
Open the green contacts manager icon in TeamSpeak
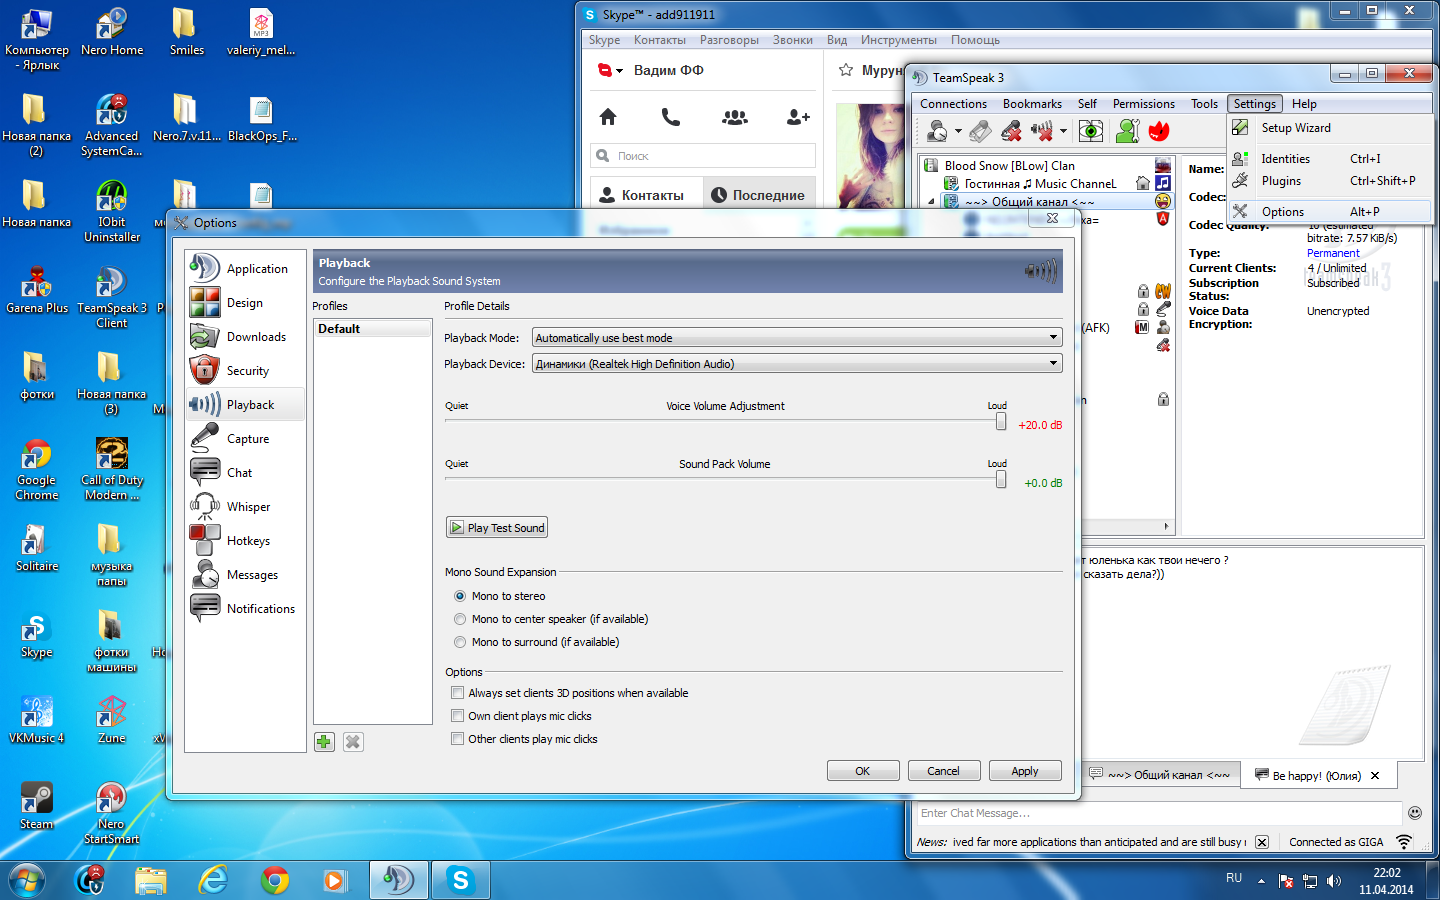1128,131
